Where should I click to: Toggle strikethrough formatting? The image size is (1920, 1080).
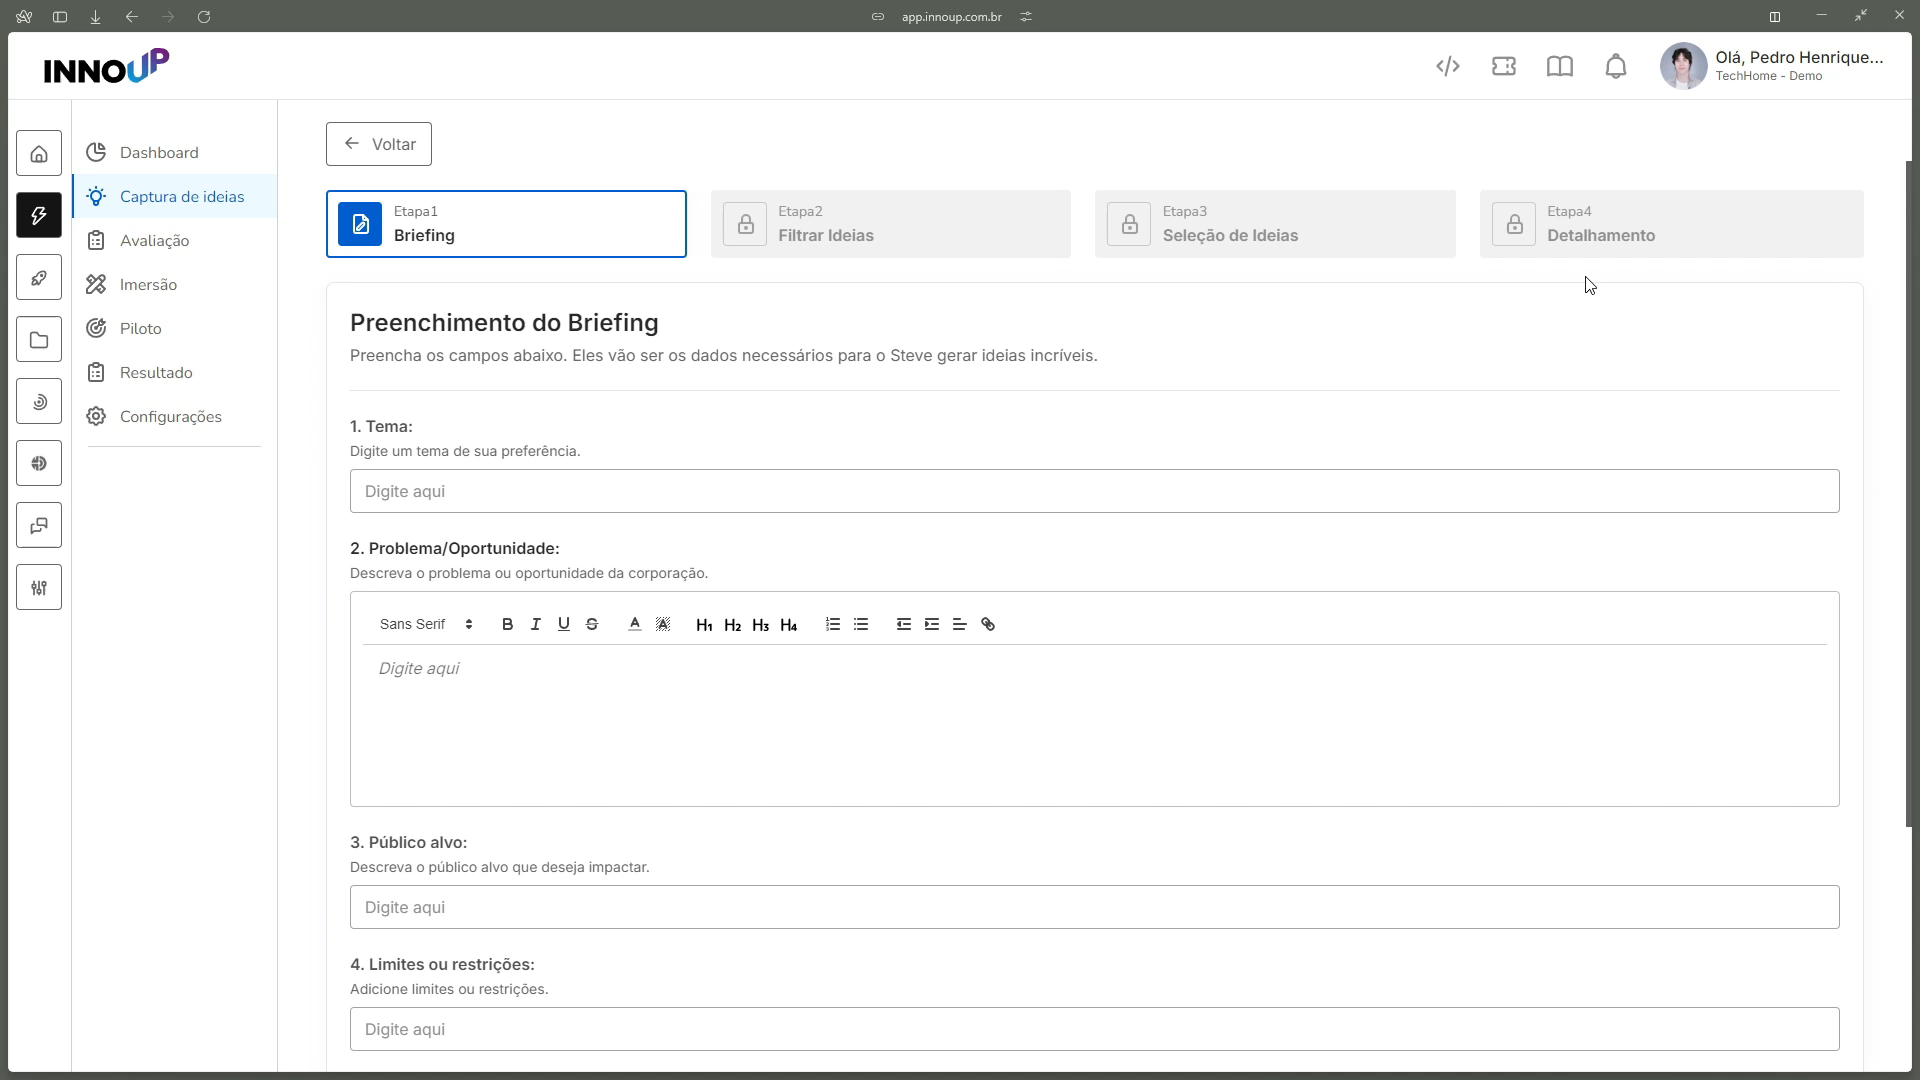click(x=591, y=624)
